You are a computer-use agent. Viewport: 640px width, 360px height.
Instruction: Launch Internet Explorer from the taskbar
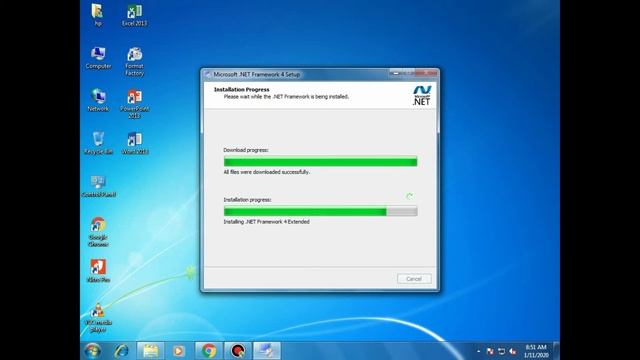tap(121, 351)
